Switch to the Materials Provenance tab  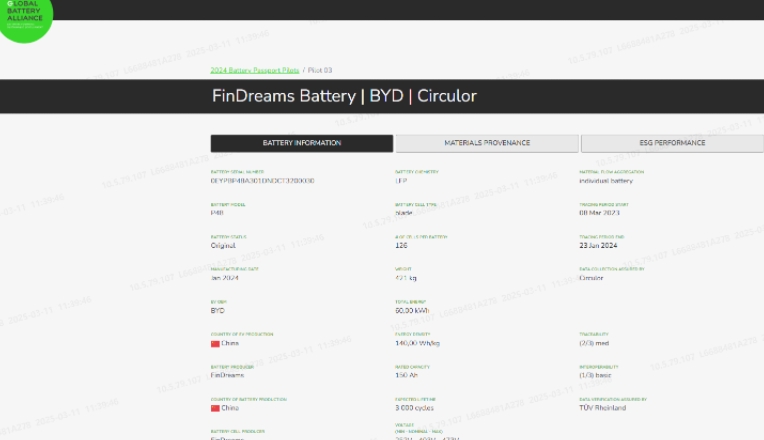487,143
